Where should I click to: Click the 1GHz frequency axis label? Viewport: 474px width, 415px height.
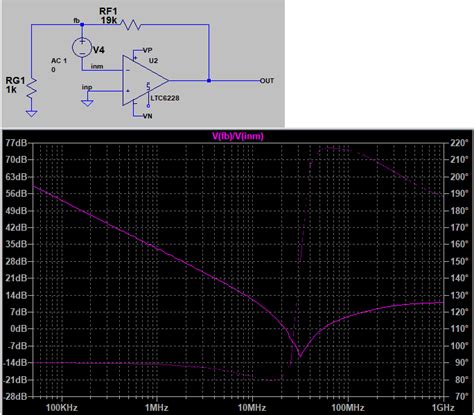pyautogui.click(x=443, y=407)
